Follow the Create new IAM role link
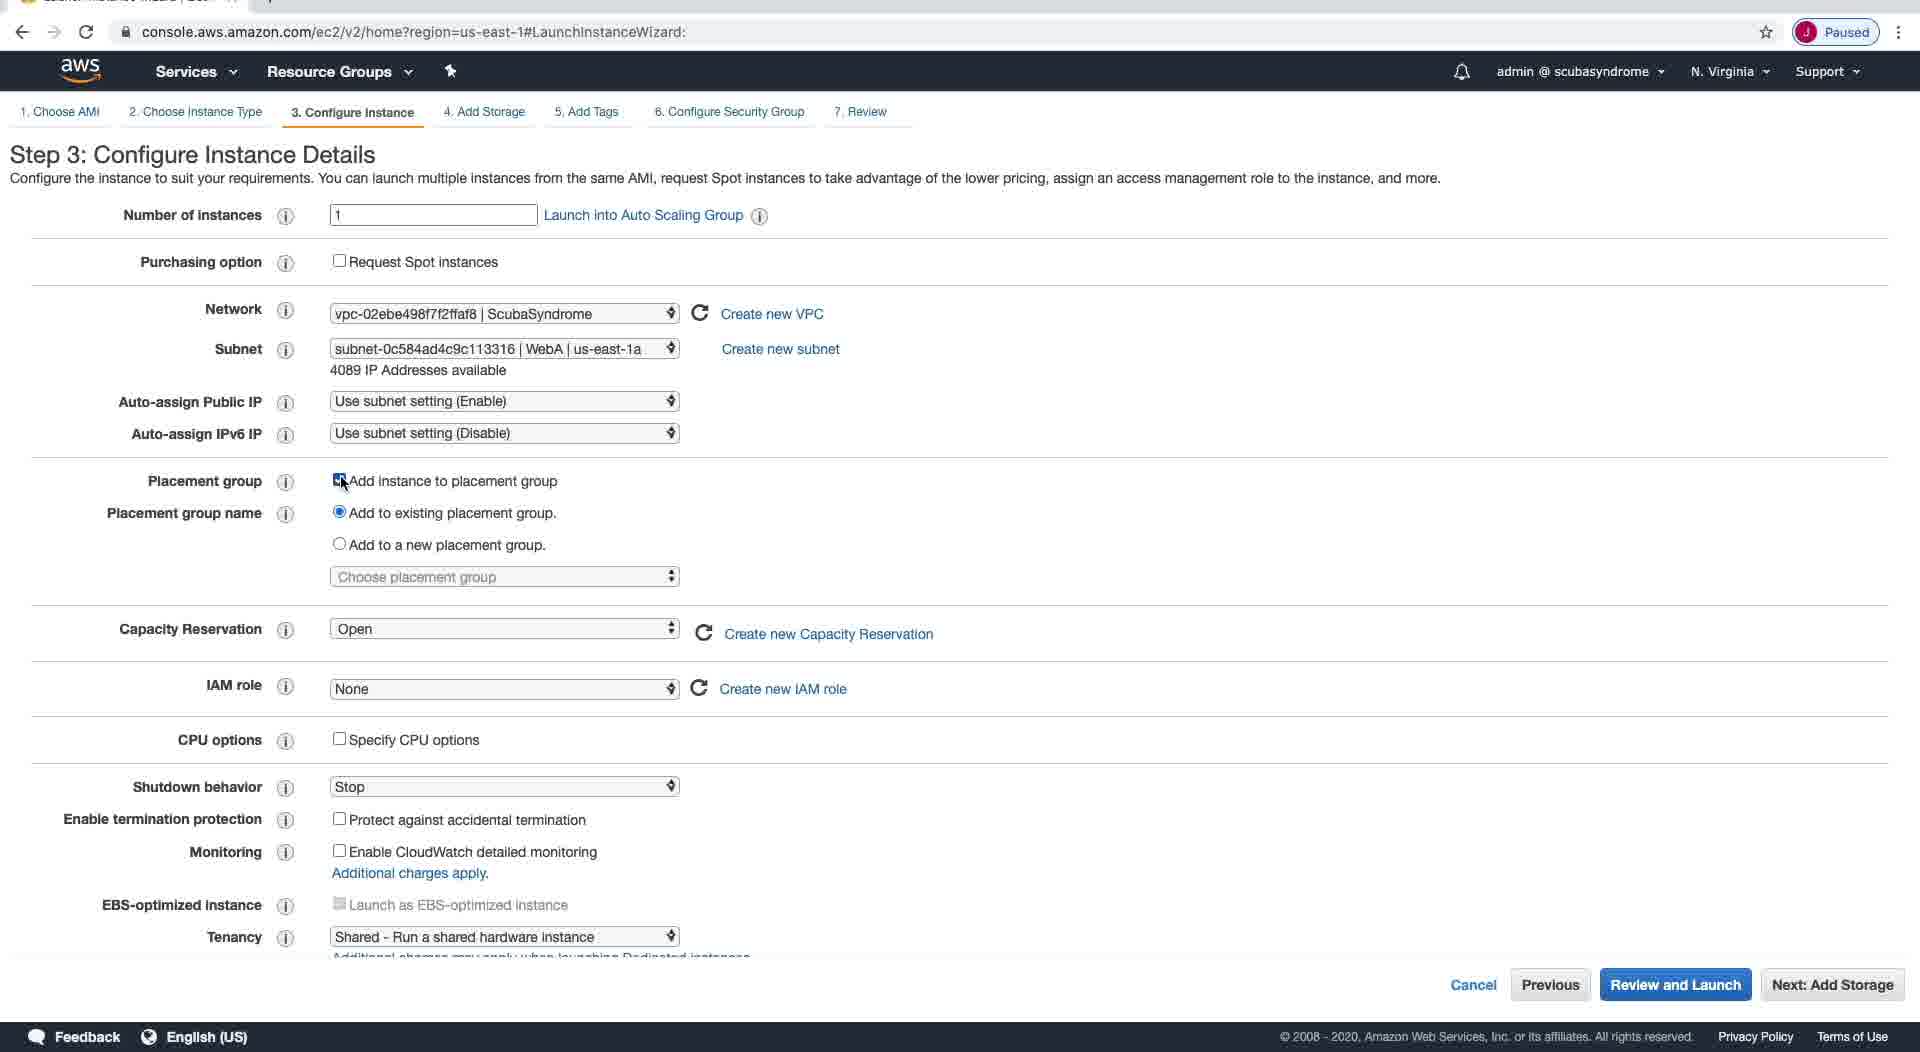The height and width of the screenshot is (1052, 1920). point(783,689)
